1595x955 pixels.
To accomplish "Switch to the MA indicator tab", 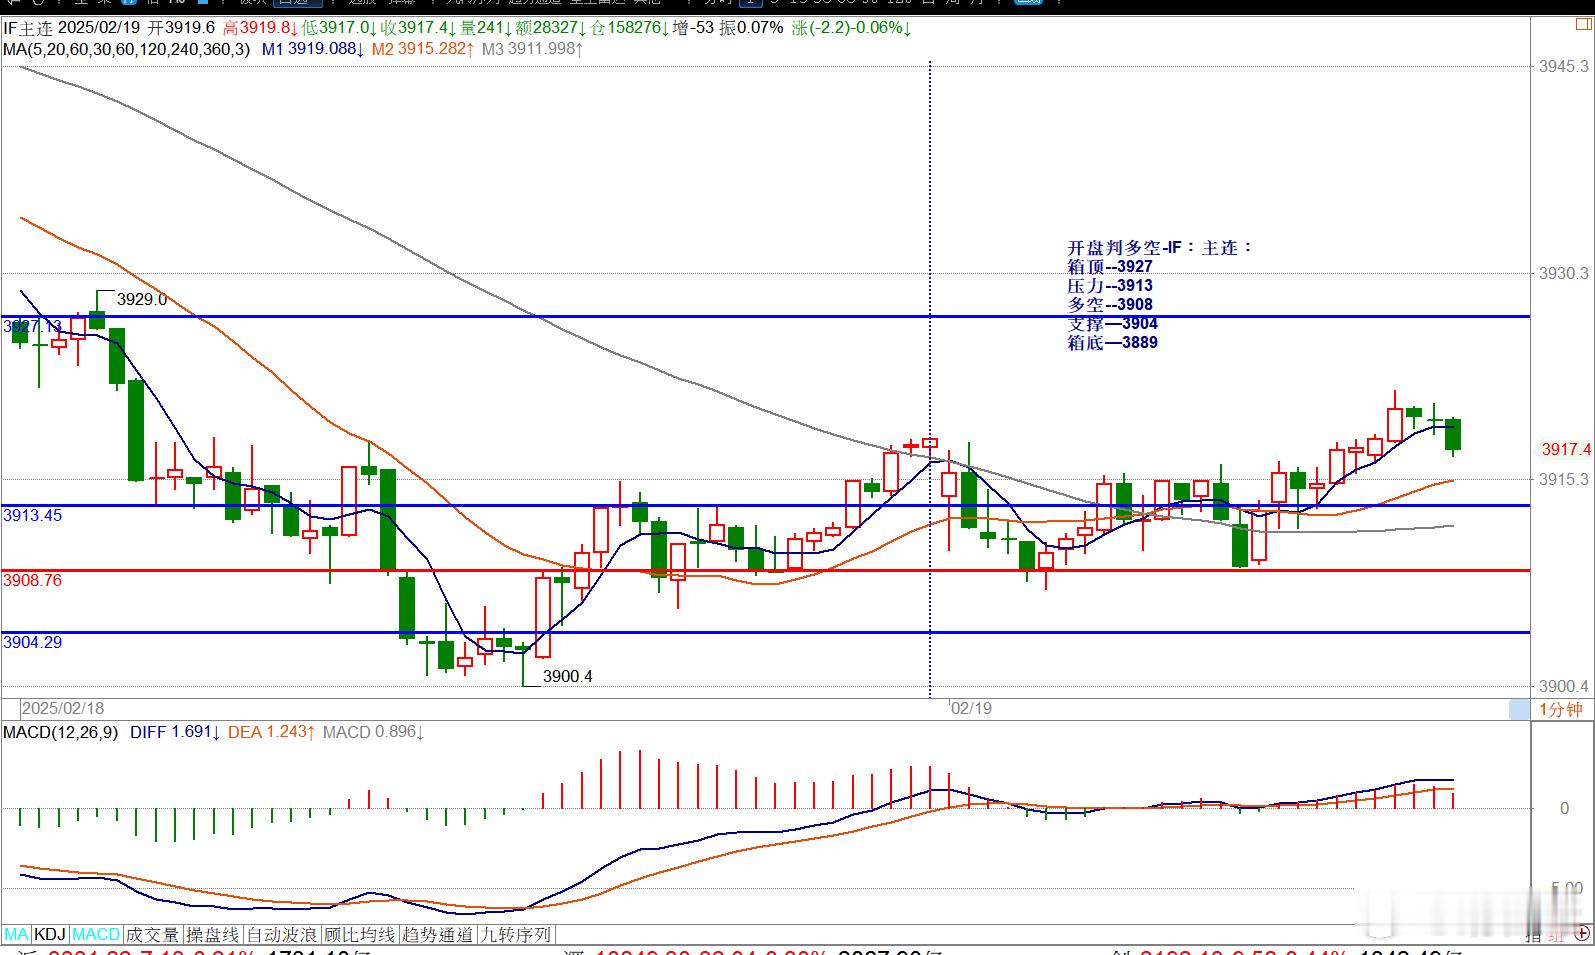I will [16, 935].
